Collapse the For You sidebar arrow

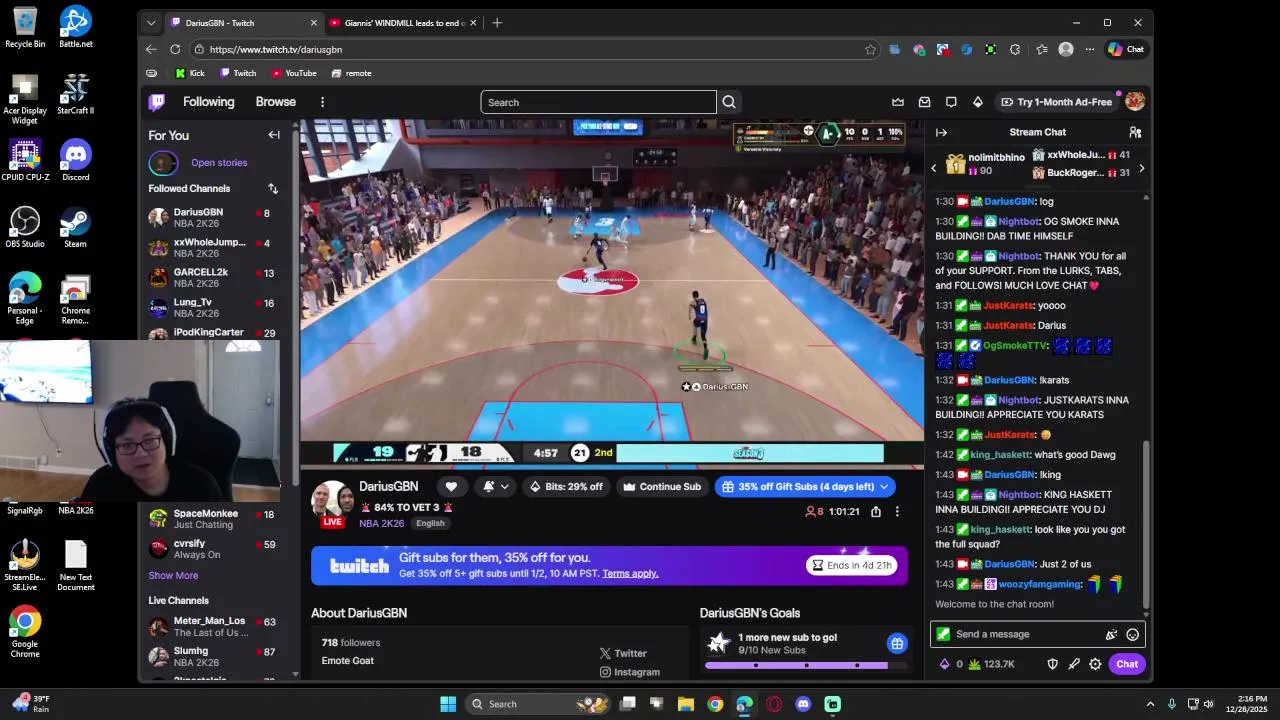pyautogui.click(x=274, y=135)
